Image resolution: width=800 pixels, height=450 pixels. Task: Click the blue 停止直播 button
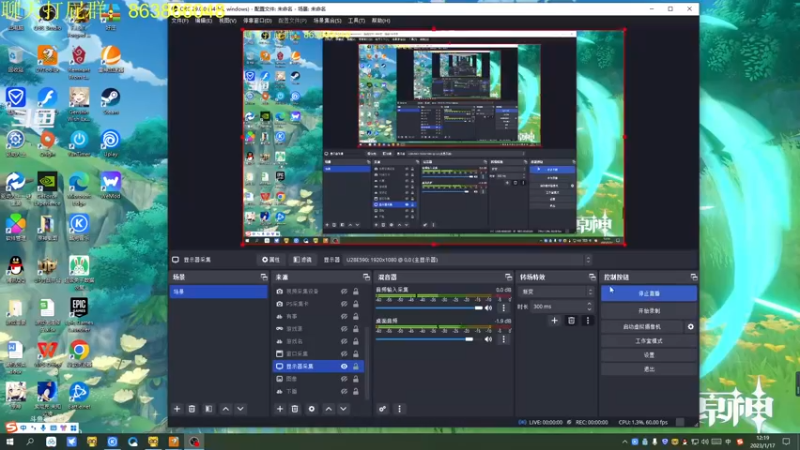pos(648,293)
